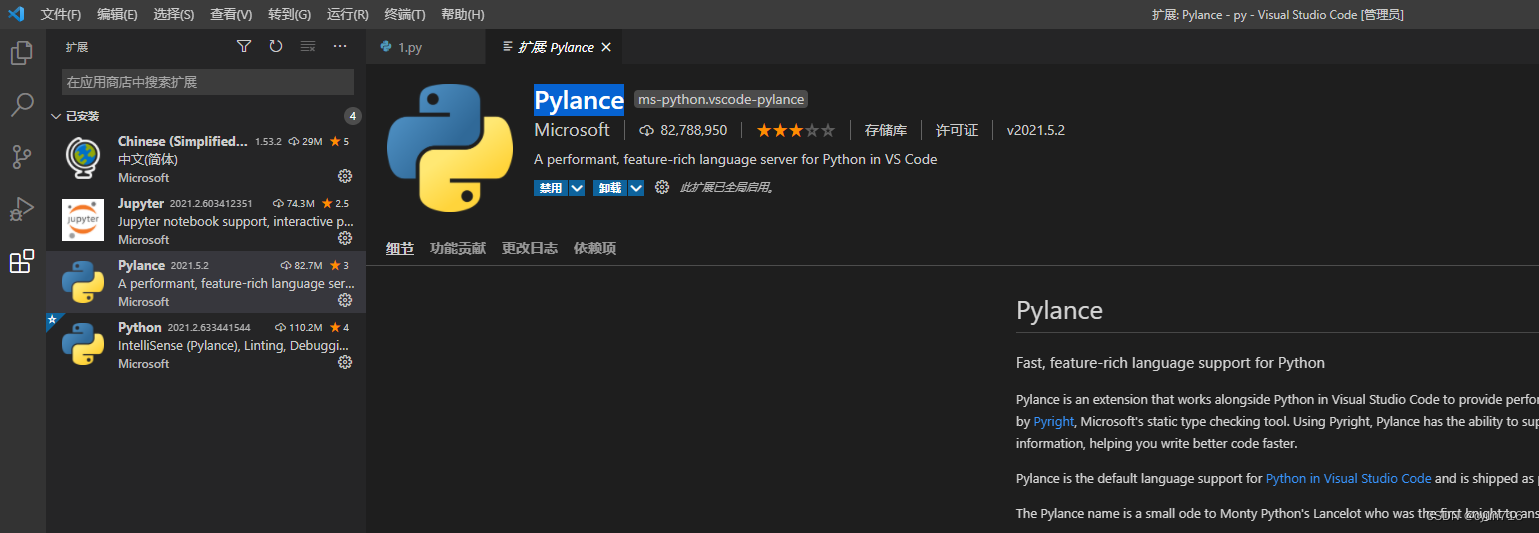Open the 帮助(H) menu
The width and height of the screenshot is (1539, 533).
coord(463,14)
